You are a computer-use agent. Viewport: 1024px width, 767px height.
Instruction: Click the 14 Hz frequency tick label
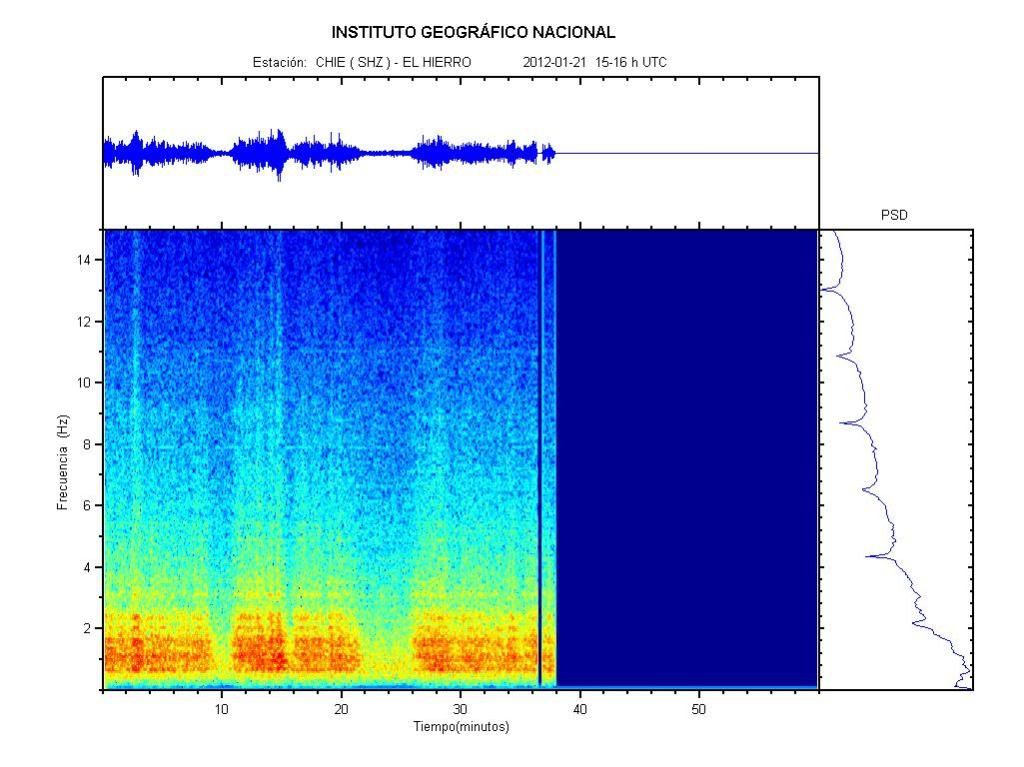tap(85, 260)
